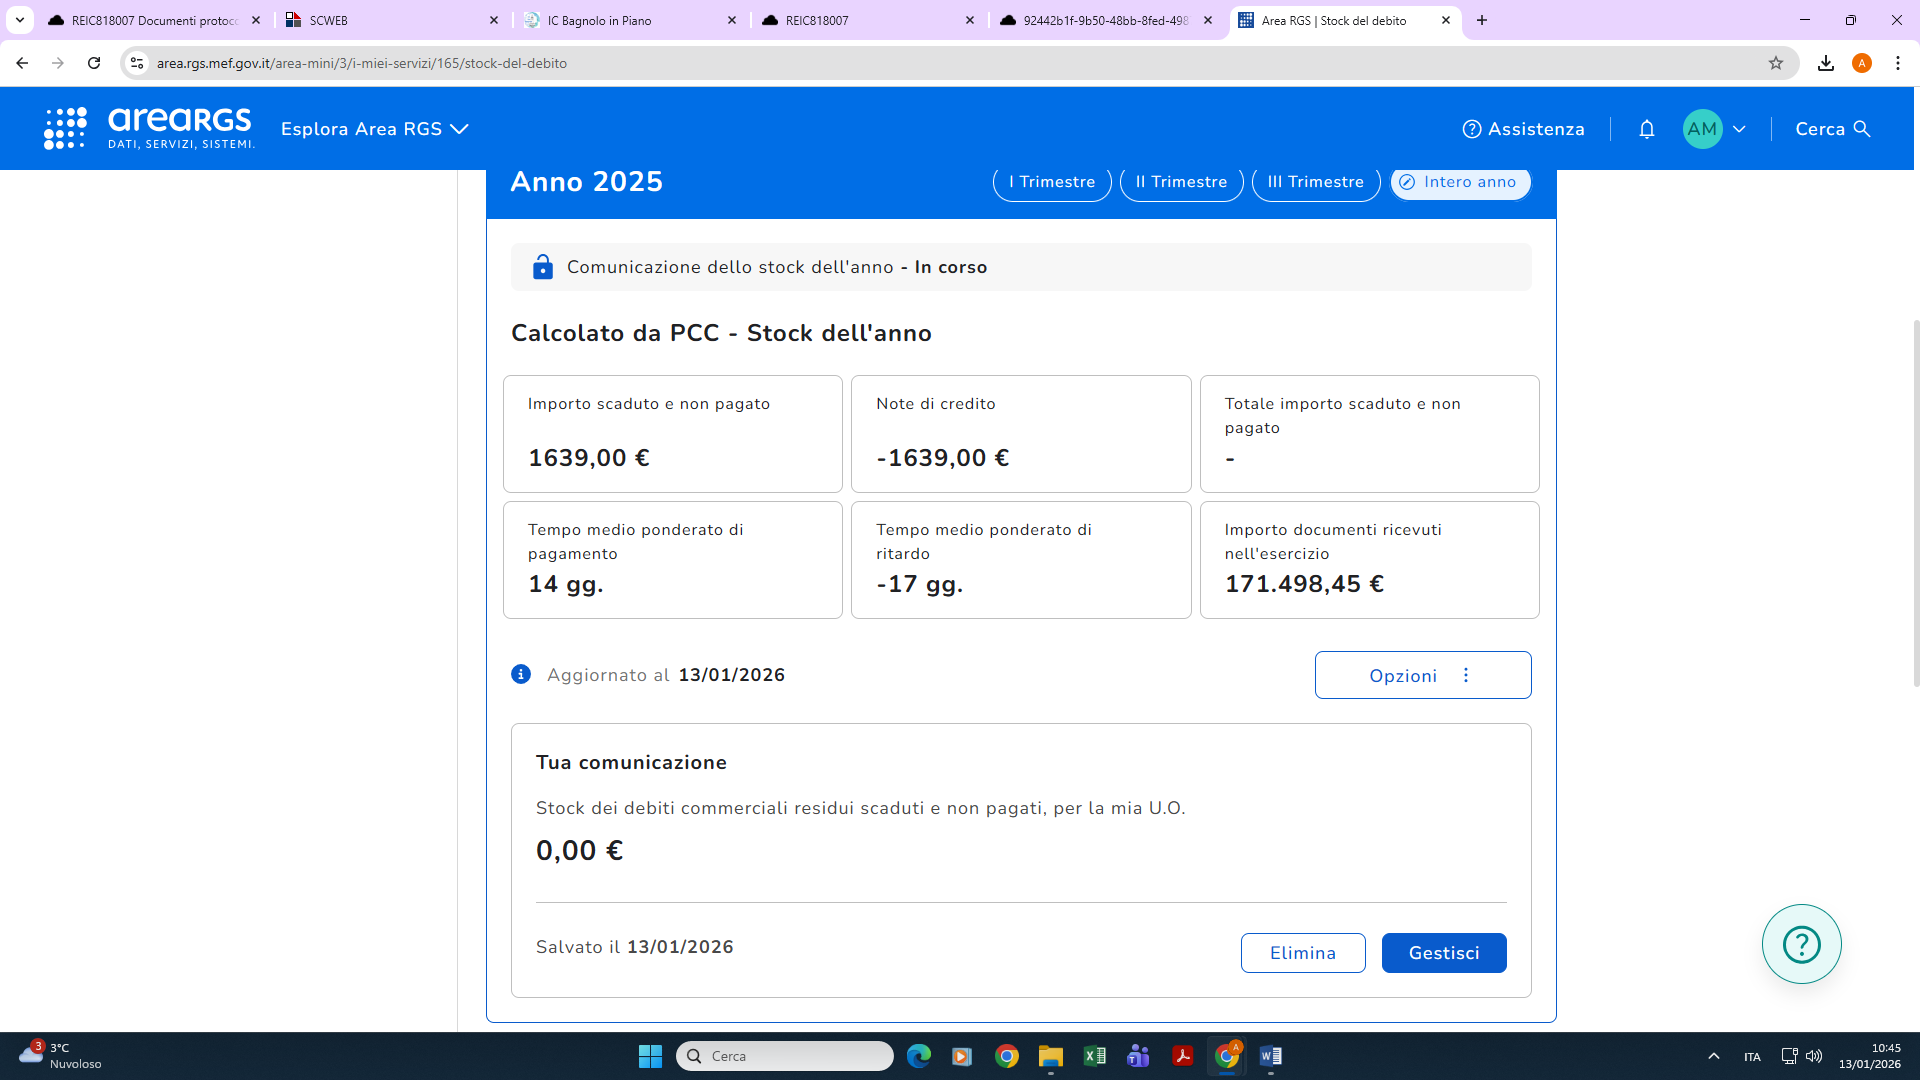
Task: Click the Gestisci button
Action: pyautogui.click(x=1443, y=953)
